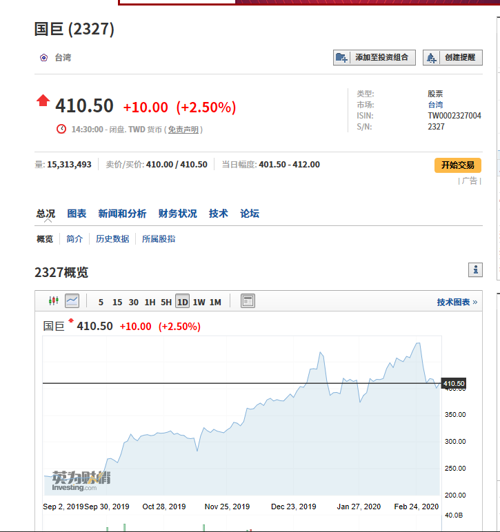
Task: Open 技术图表 expanded chart link
Action: pyautogui.click(x=457, y=302)
